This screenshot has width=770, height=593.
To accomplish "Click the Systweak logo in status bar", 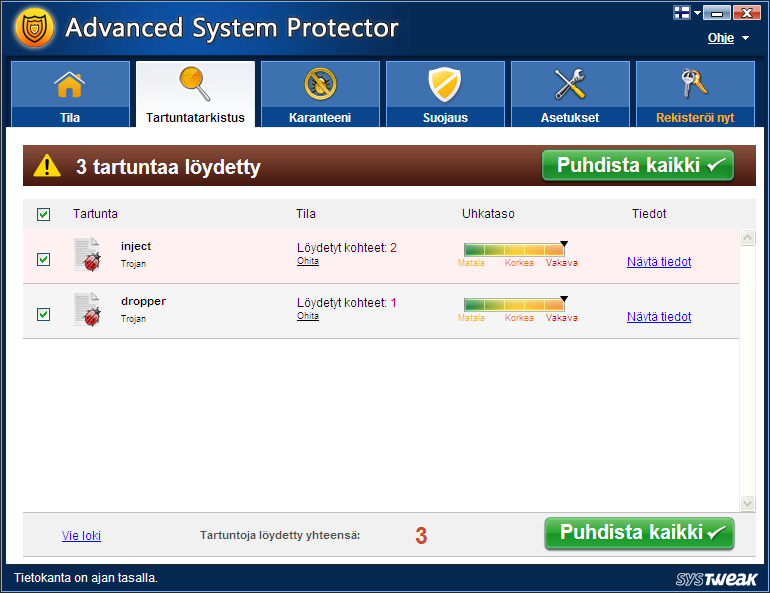I will 716,579.
